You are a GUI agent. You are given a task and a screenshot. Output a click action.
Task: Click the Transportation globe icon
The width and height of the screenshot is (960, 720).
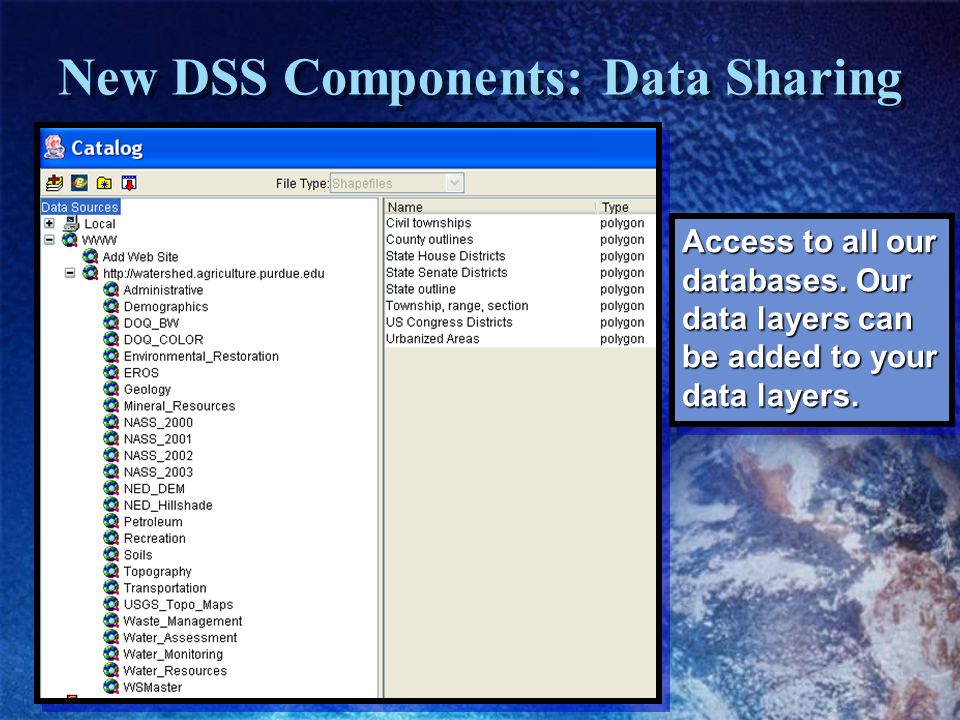111,587
